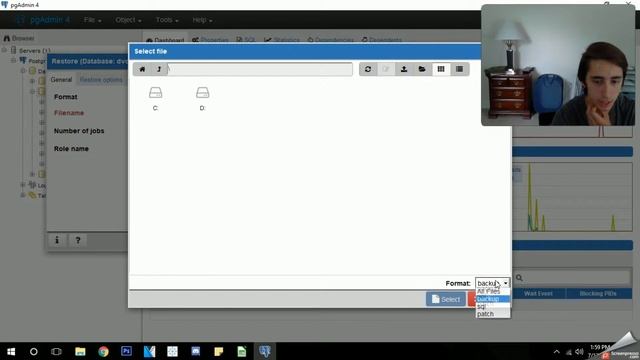The image size is (640, 360).
Task: Click the Wait Event column header
Action: (538, 293)
